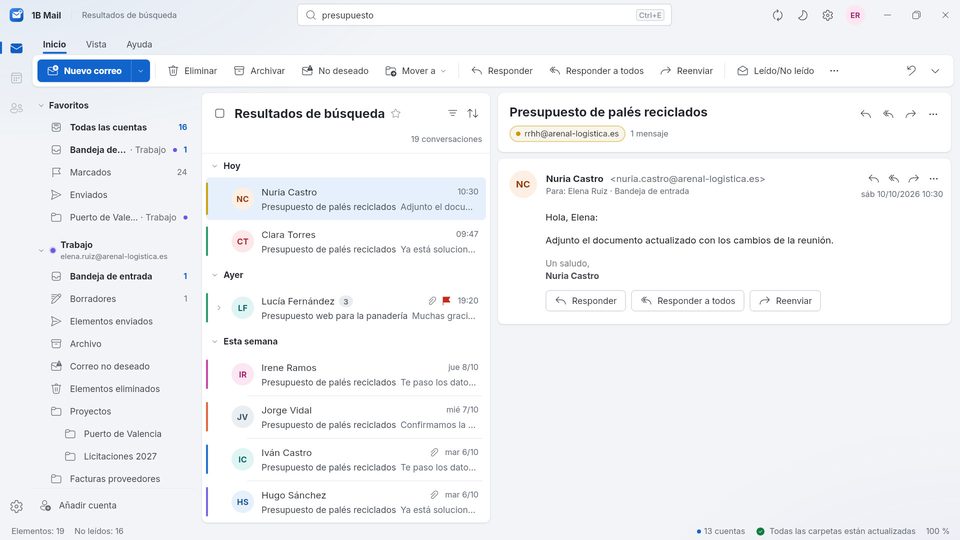Collapse the Hoy group
This screenshot has height=540, width=960.
[215, 166]
